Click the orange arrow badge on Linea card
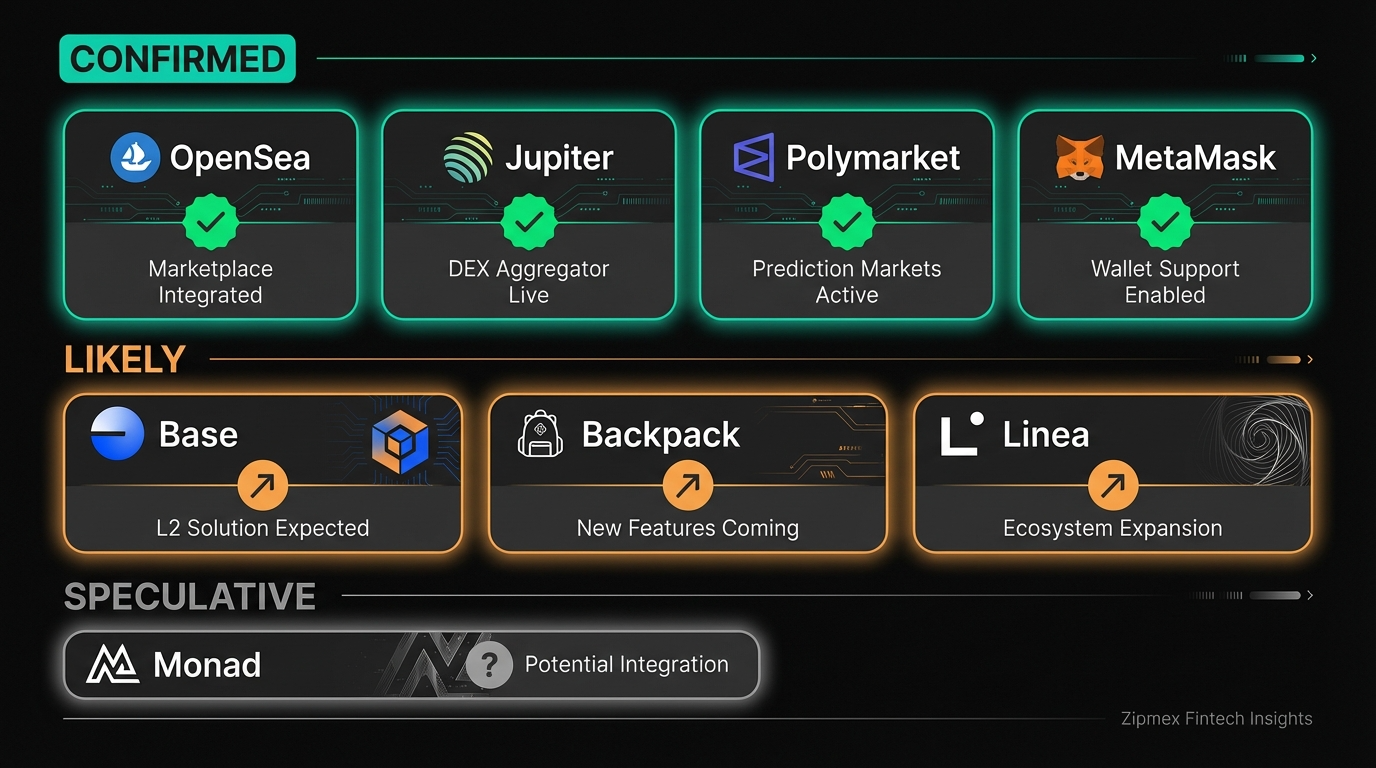 click(x=1113, y=486)
